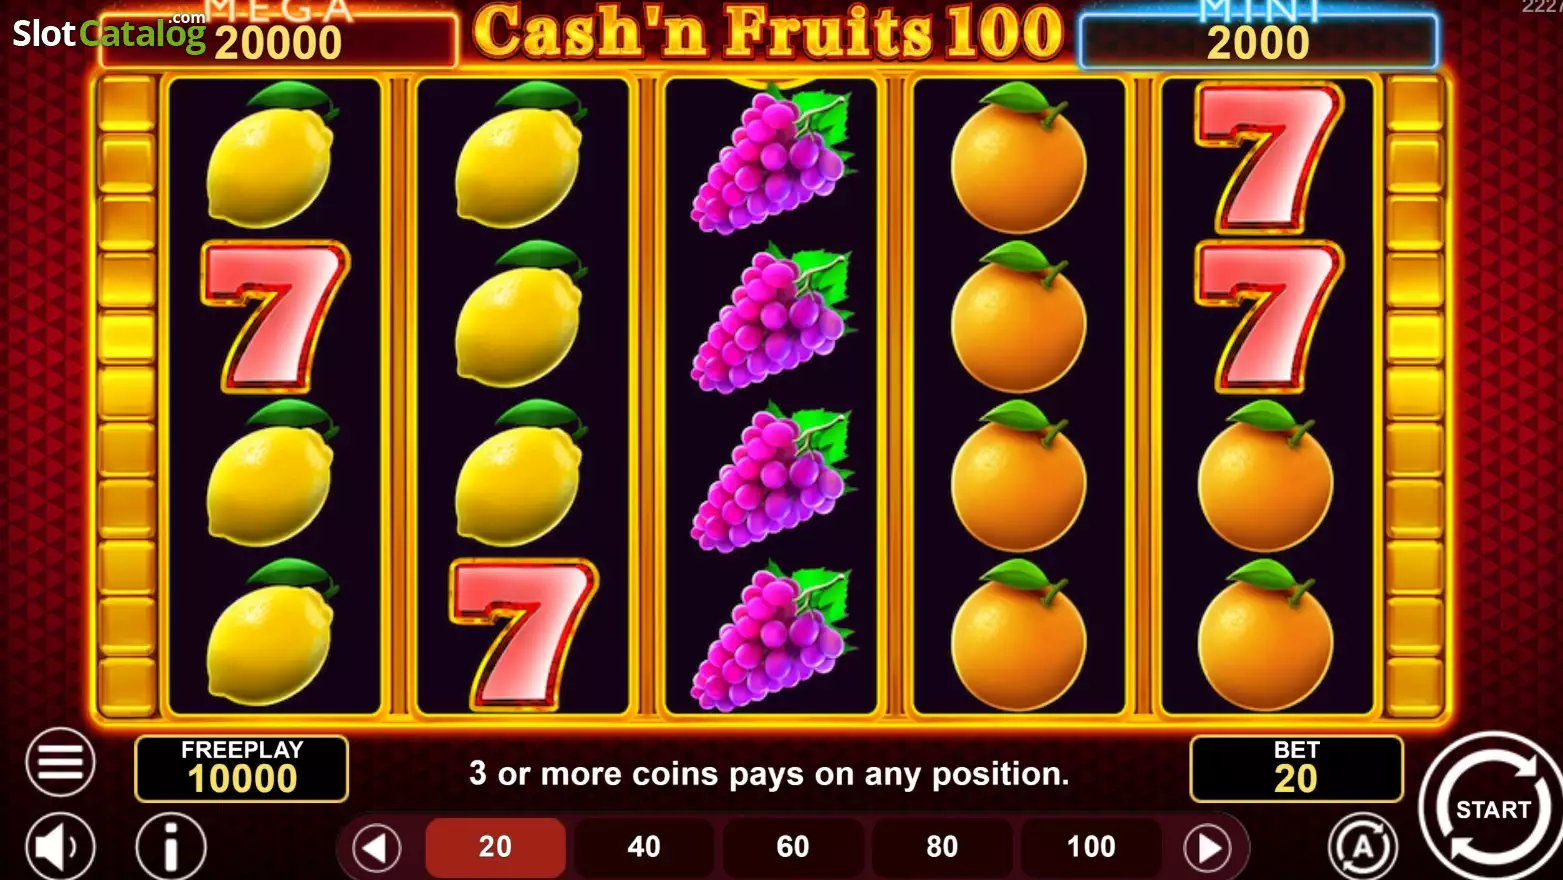1563x880 pixels.
Task: Click the FREEPLAY 10000 balance box
Action: click(x=242, y=769)
